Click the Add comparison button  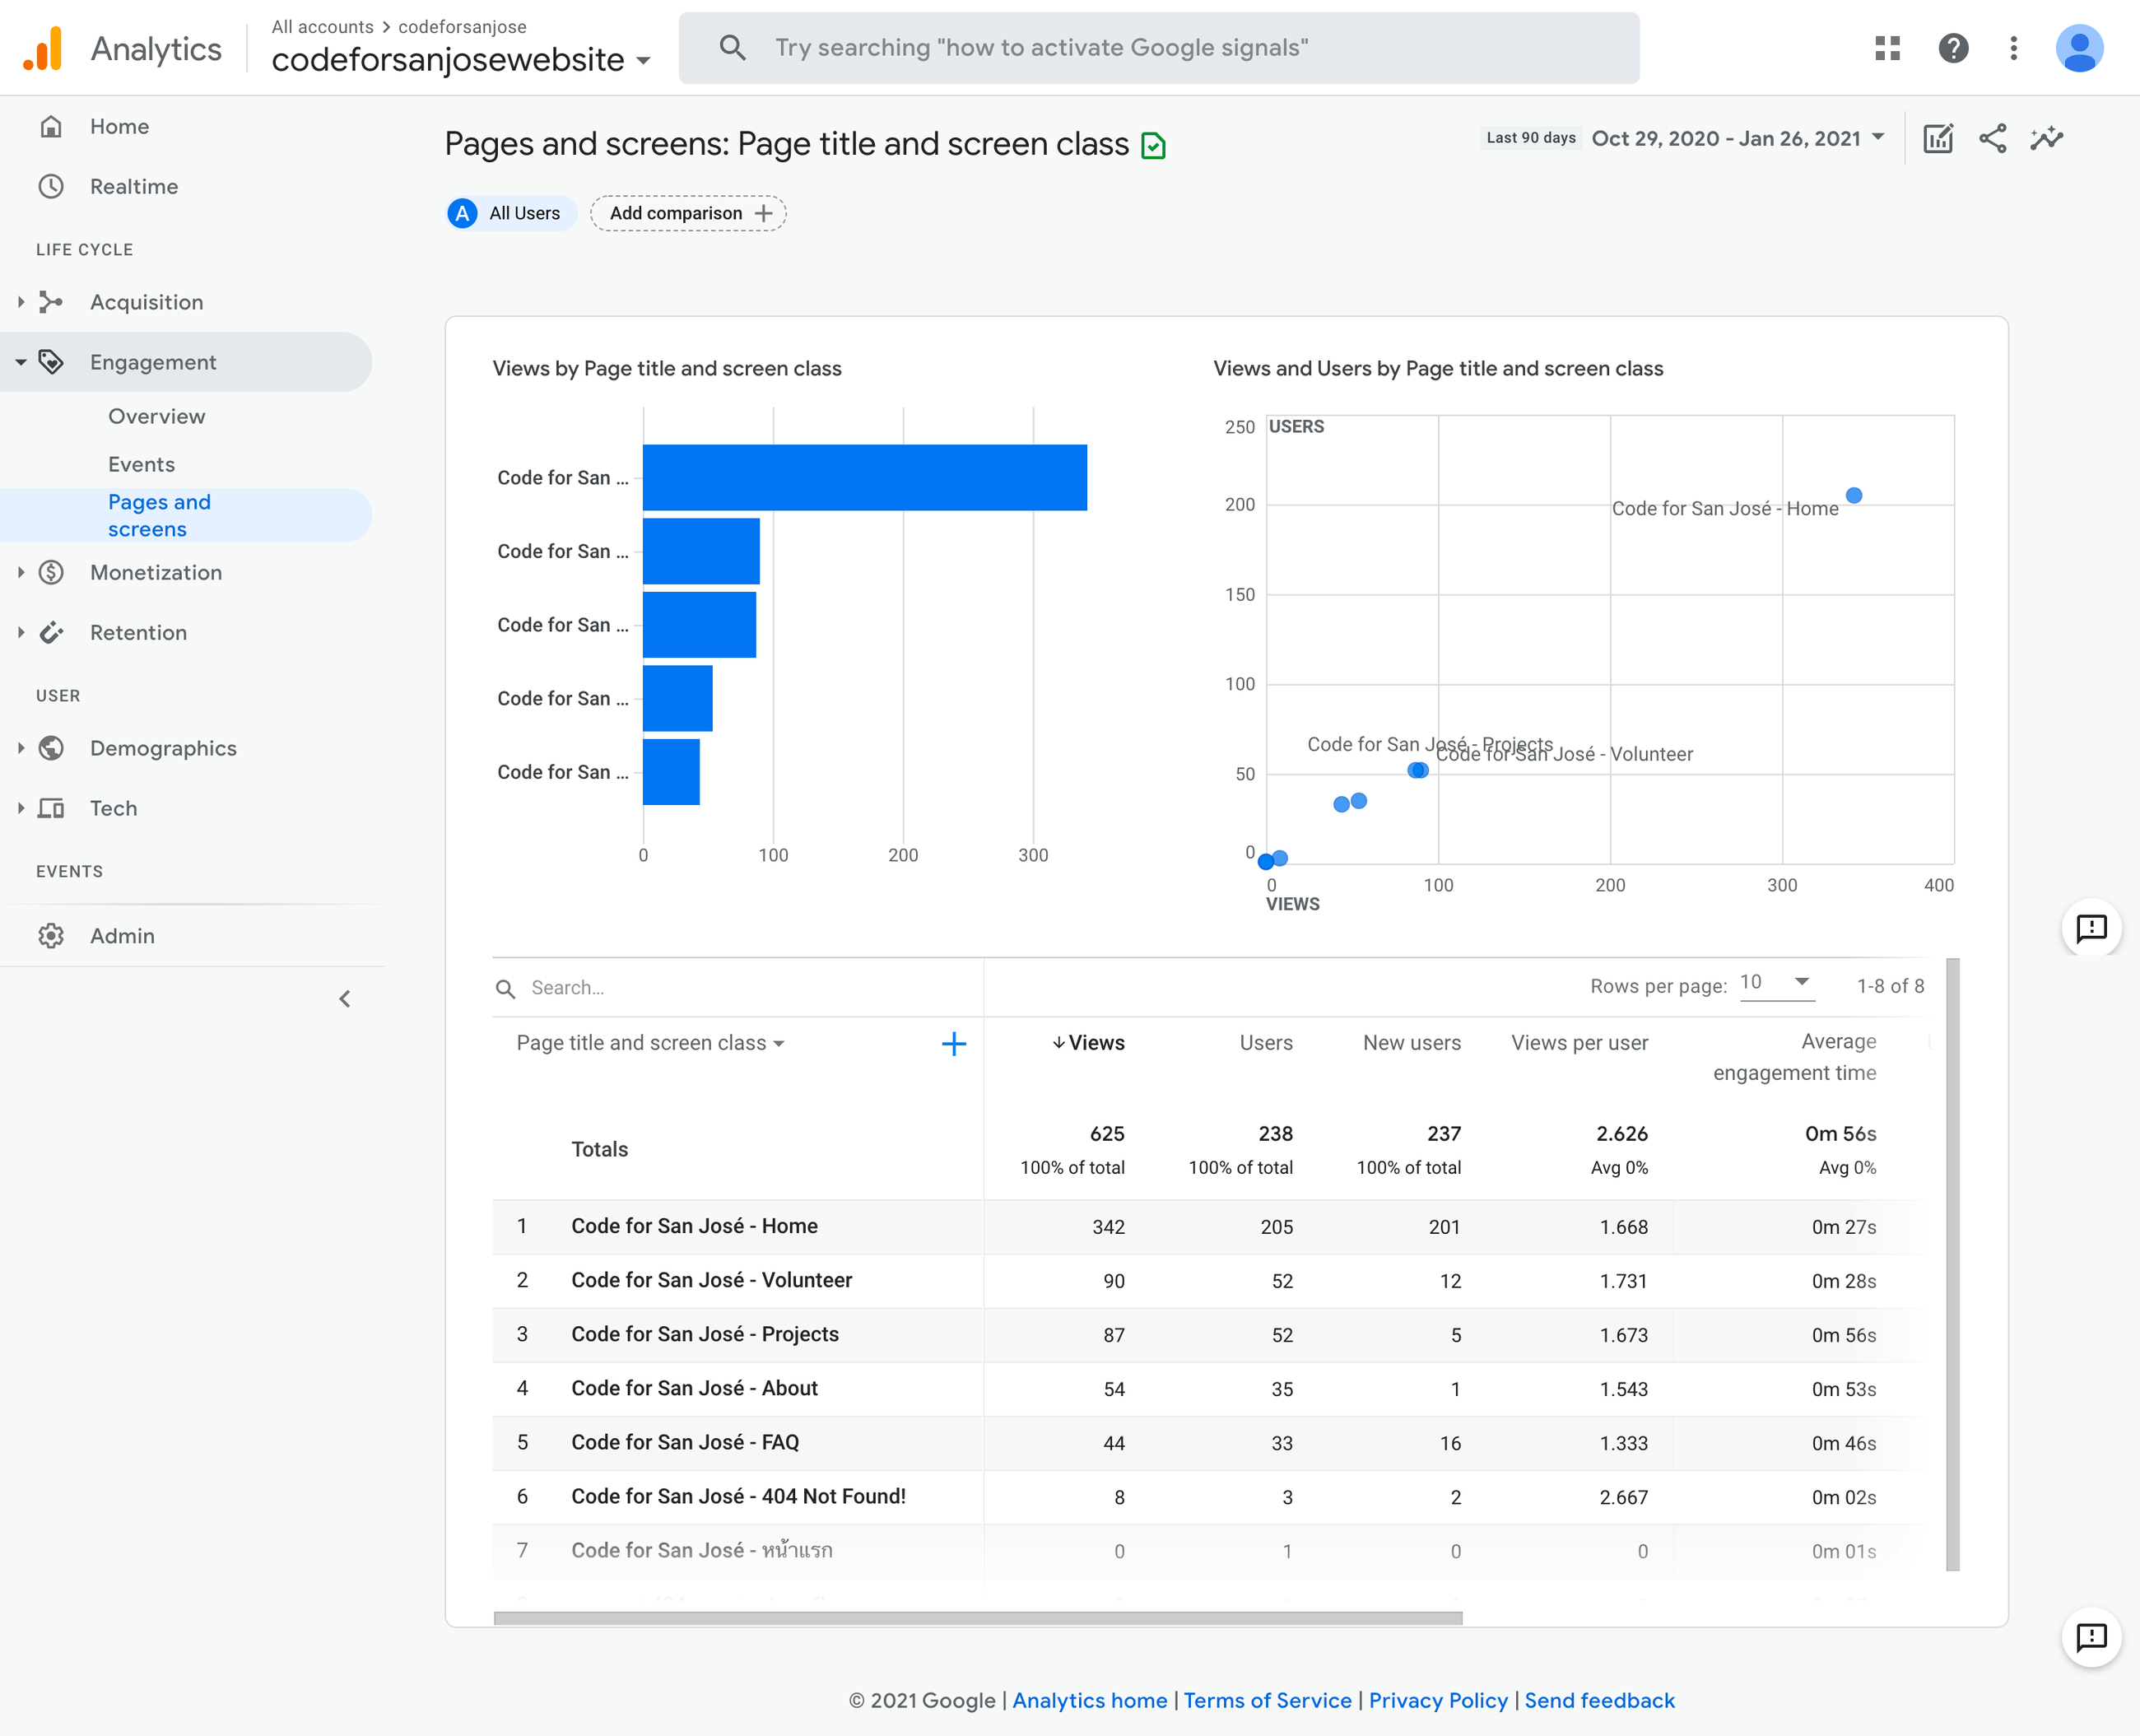click(x=688, y=213)
